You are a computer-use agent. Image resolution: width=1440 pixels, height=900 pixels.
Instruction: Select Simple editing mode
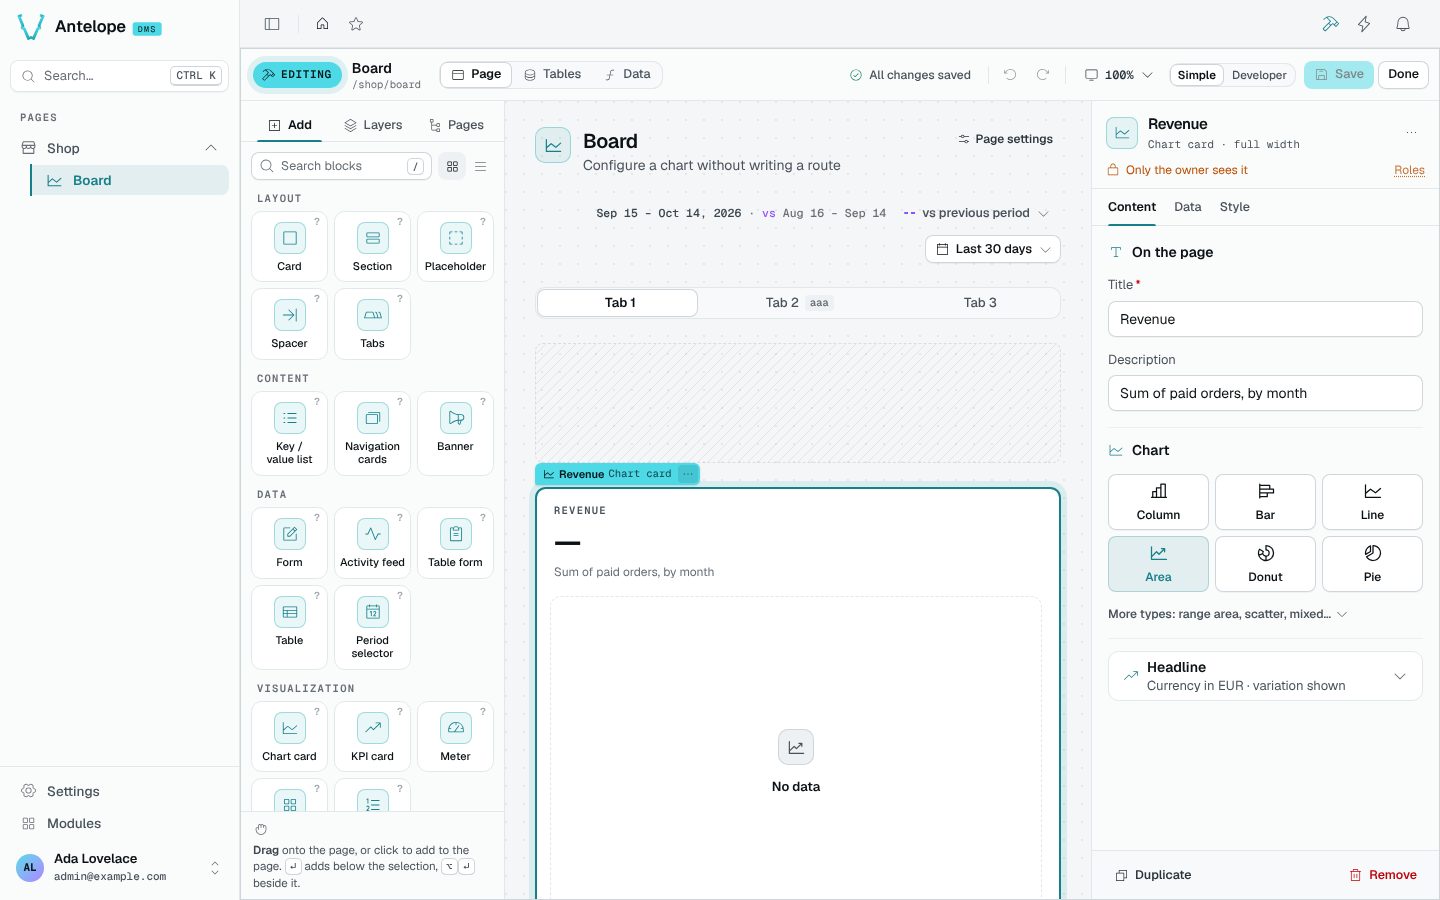[x=1197, y=75]
